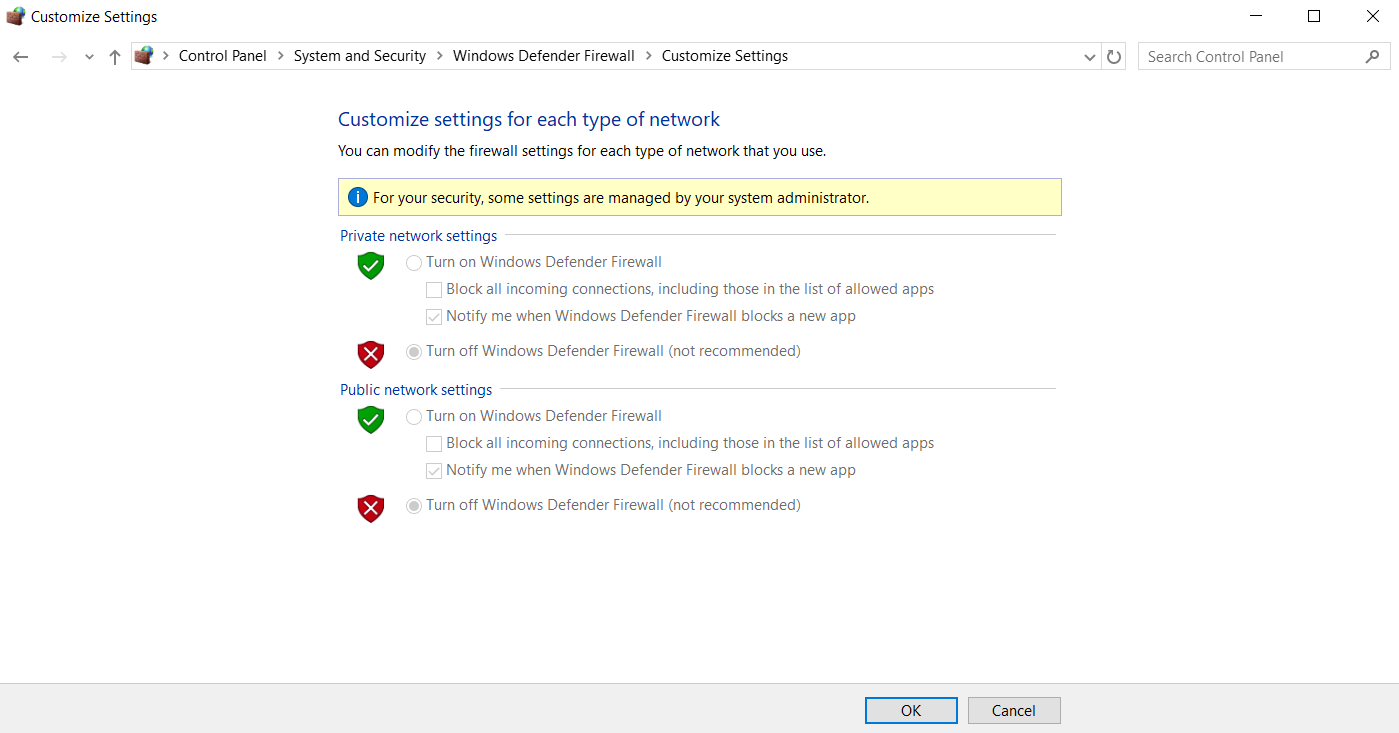Open Windows Defender Firewall breadcrumb
This screenshot has height=733, width=1399.
click(544, 56)
